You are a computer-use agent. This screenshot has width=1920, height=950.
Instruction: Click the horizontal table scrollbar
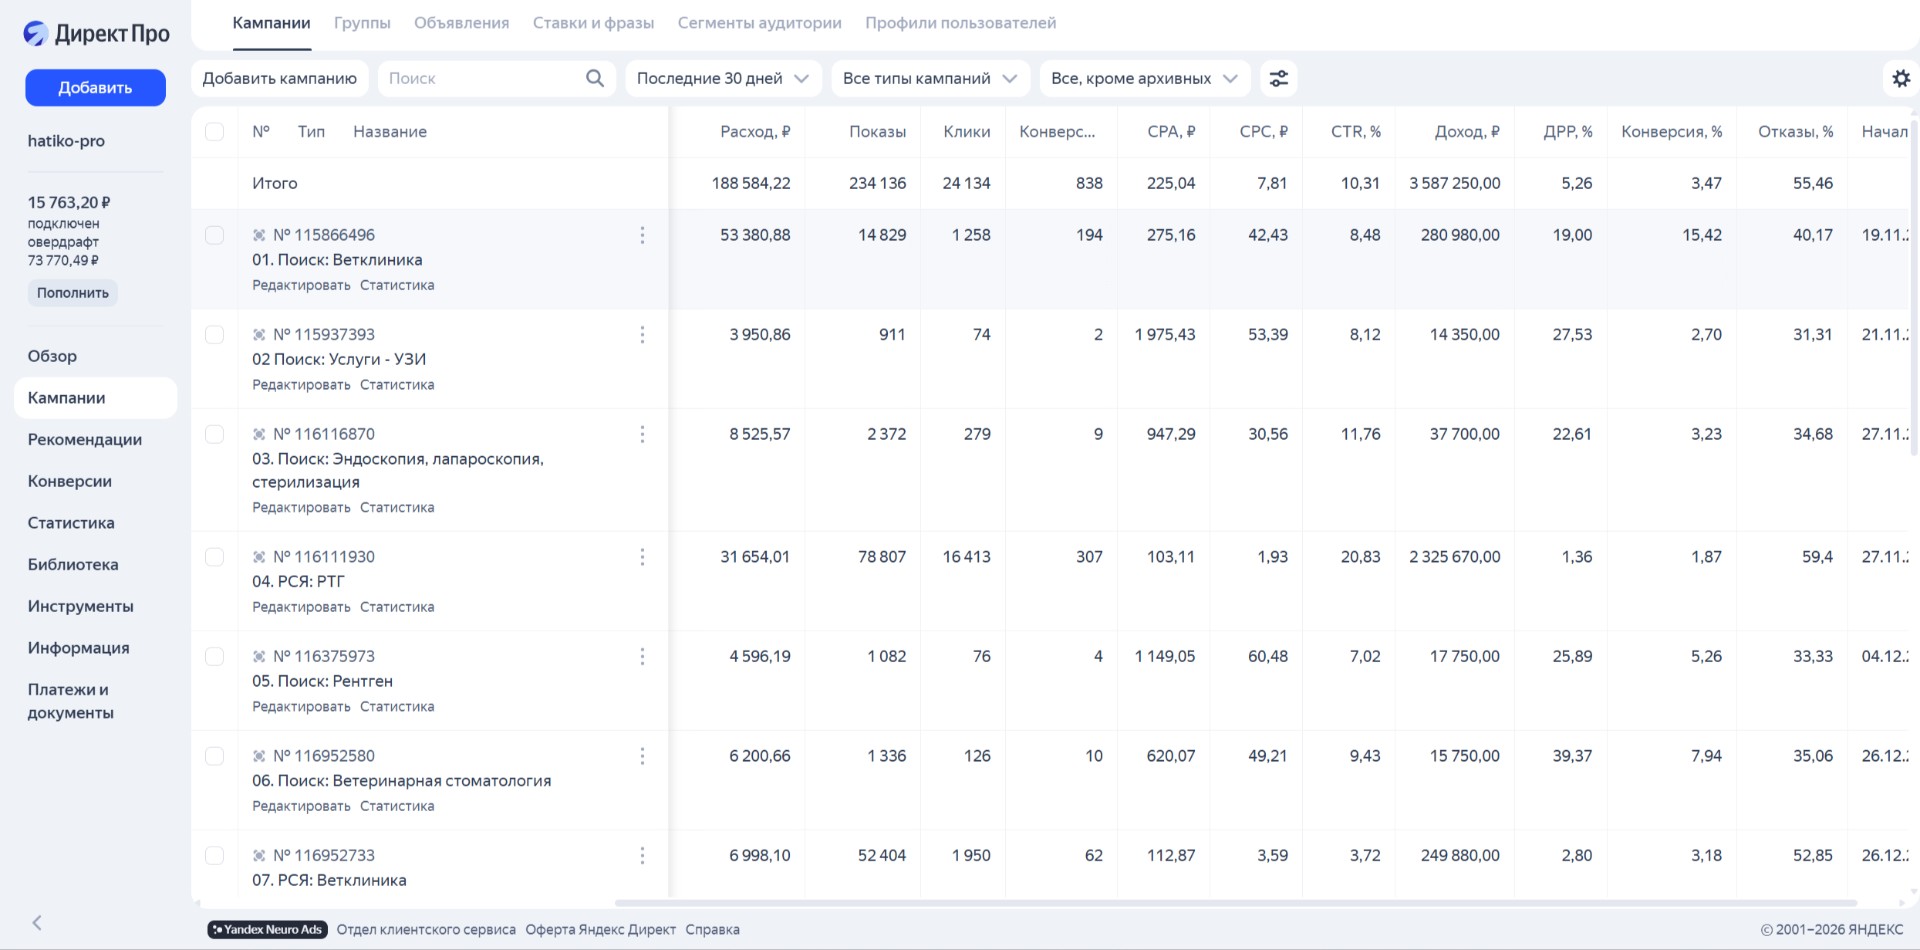pyautogui.click(x=1235, y=903)
